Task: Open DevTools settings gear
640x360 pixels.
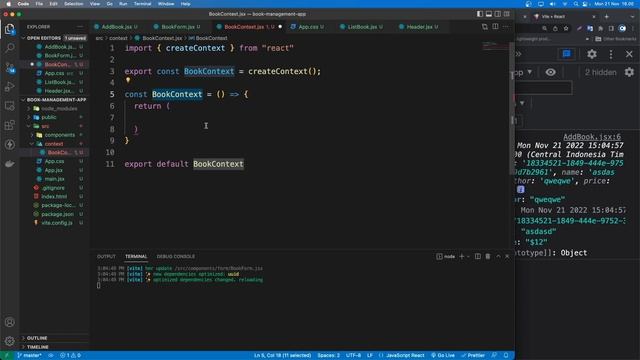Action: click(x=592, y=54)
